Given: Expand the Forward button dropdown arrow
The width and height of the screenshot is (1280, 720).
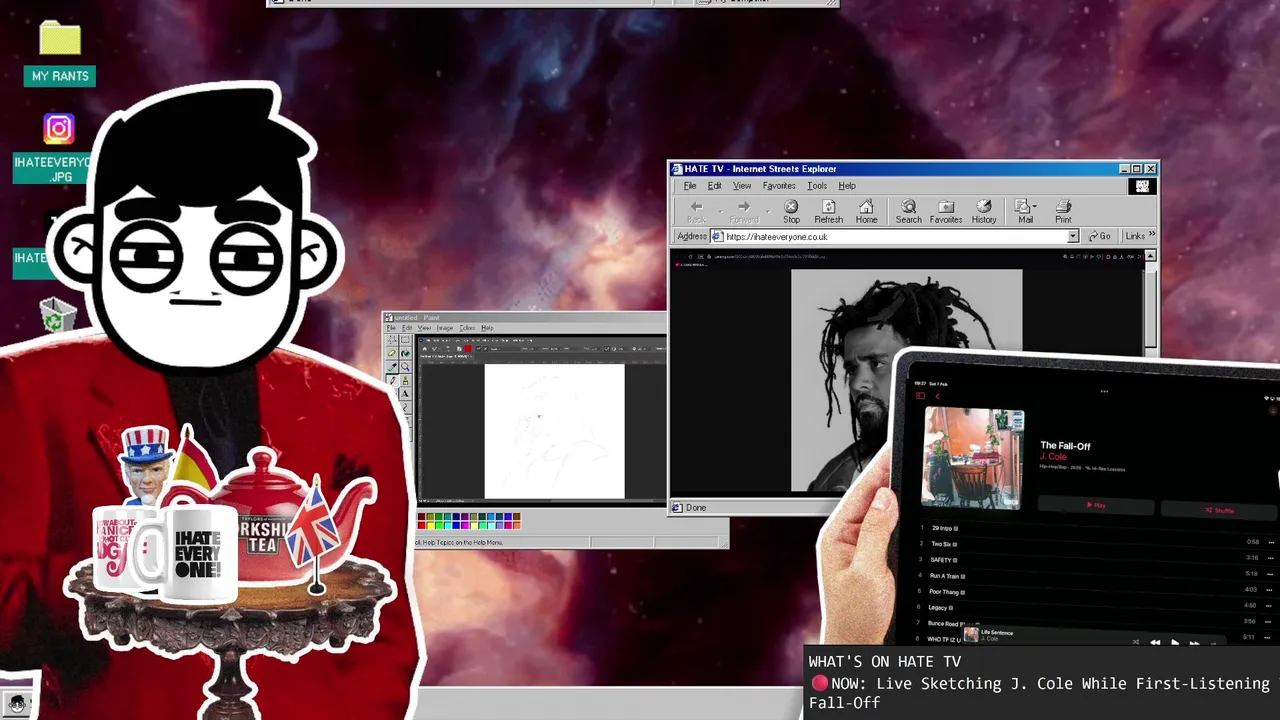Looking at the screenshot, I should pos(768,210).
